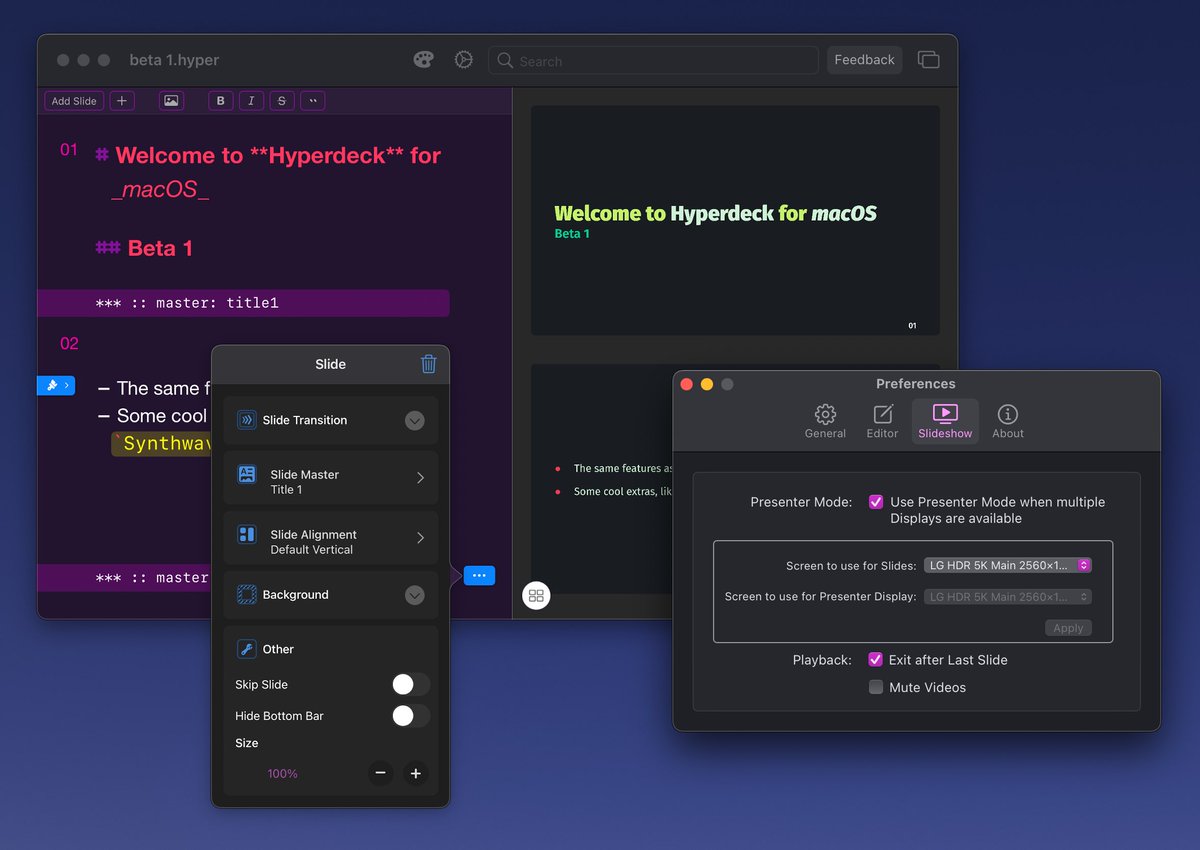Minimize the Preferences window
The image size is (1200, 850).
click(707, 384)
